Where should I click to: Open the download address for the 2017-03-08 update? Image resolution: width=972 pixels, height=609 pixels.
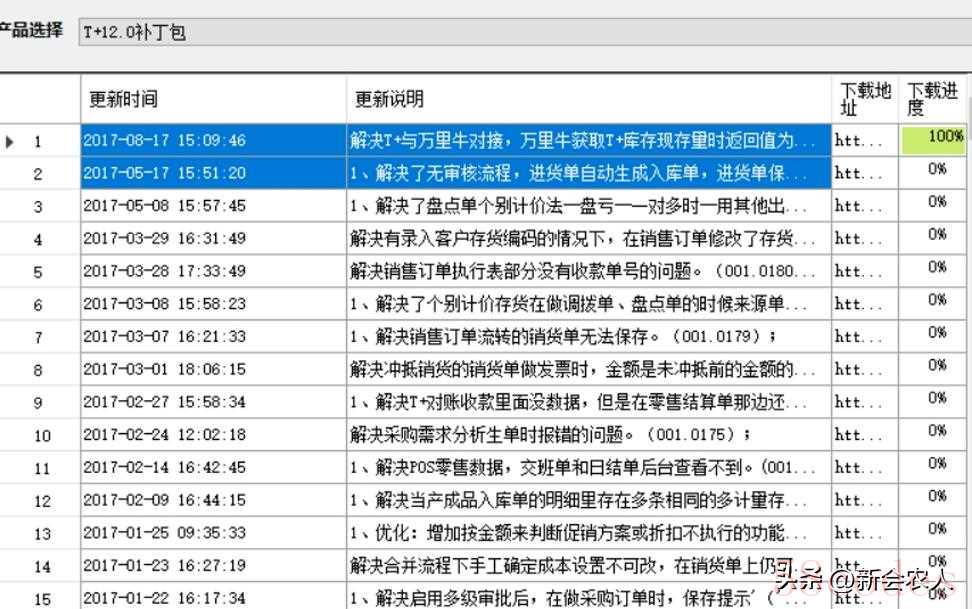[x=865, y=304]
